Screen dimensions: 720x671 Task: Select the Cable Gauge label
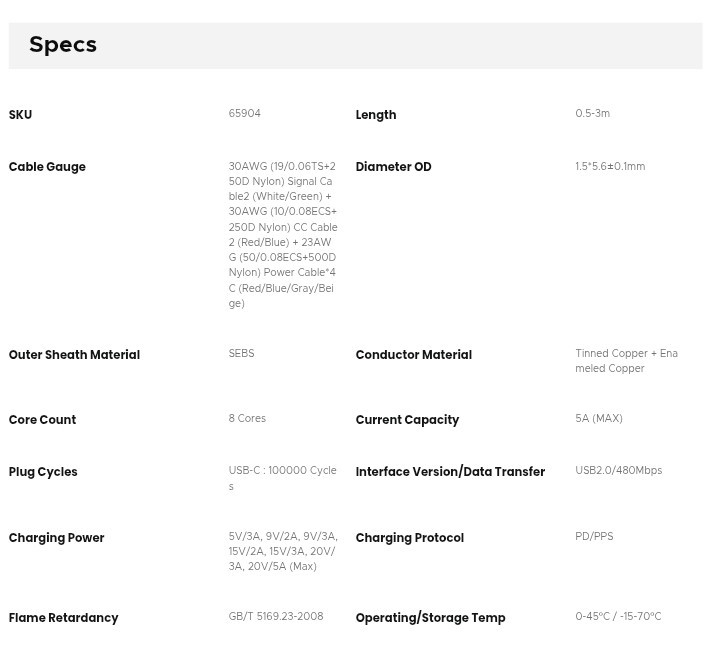click(47, 167)
